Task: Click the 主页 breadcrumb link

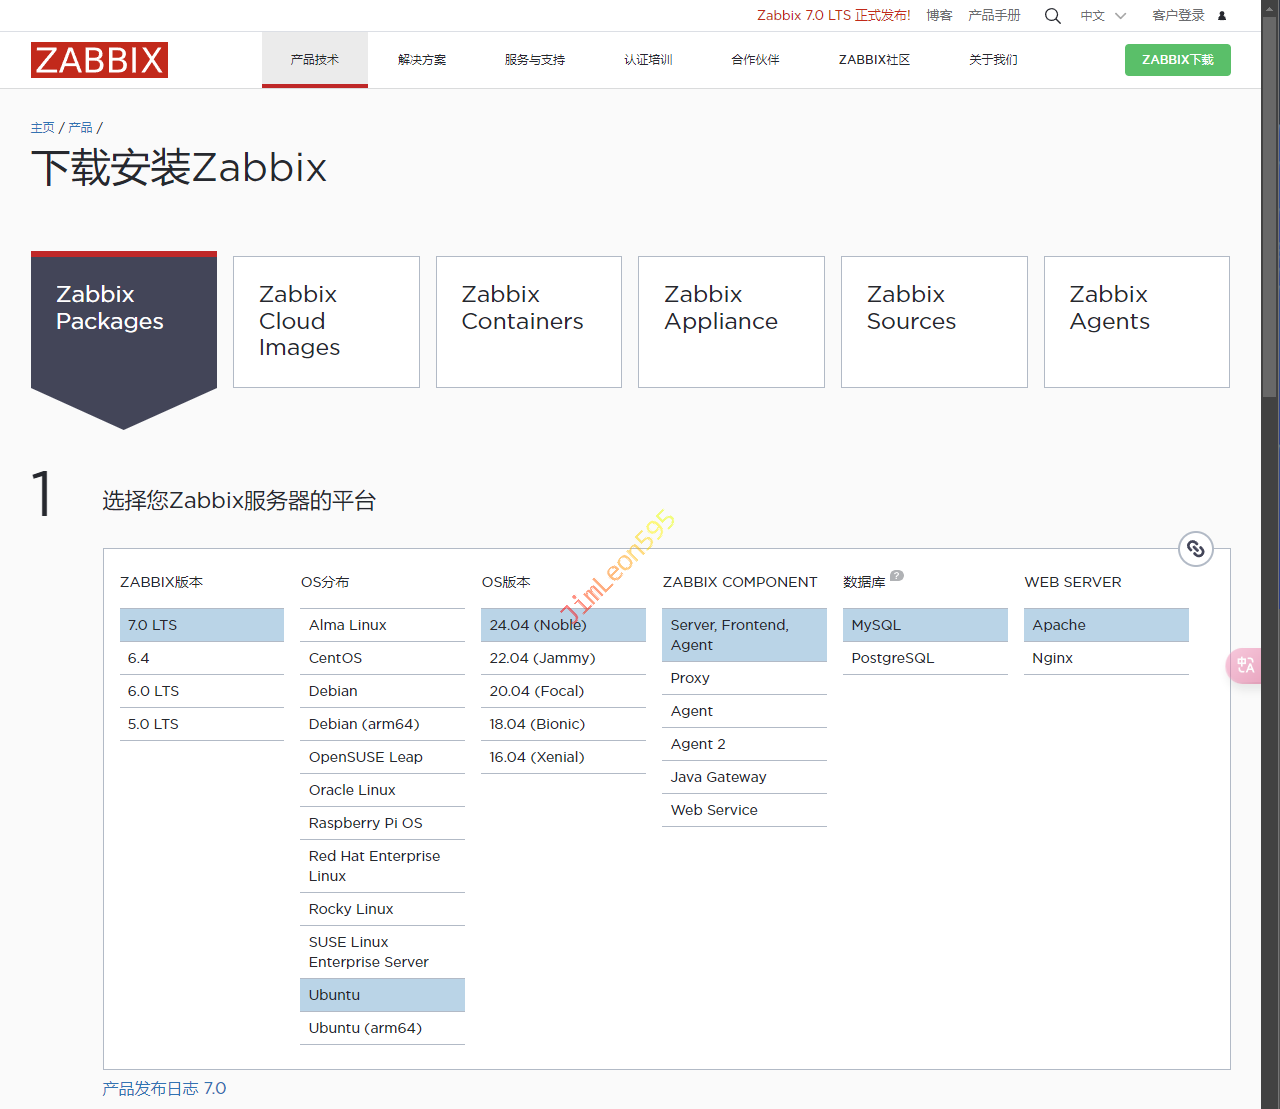Action: coord(42,128)
